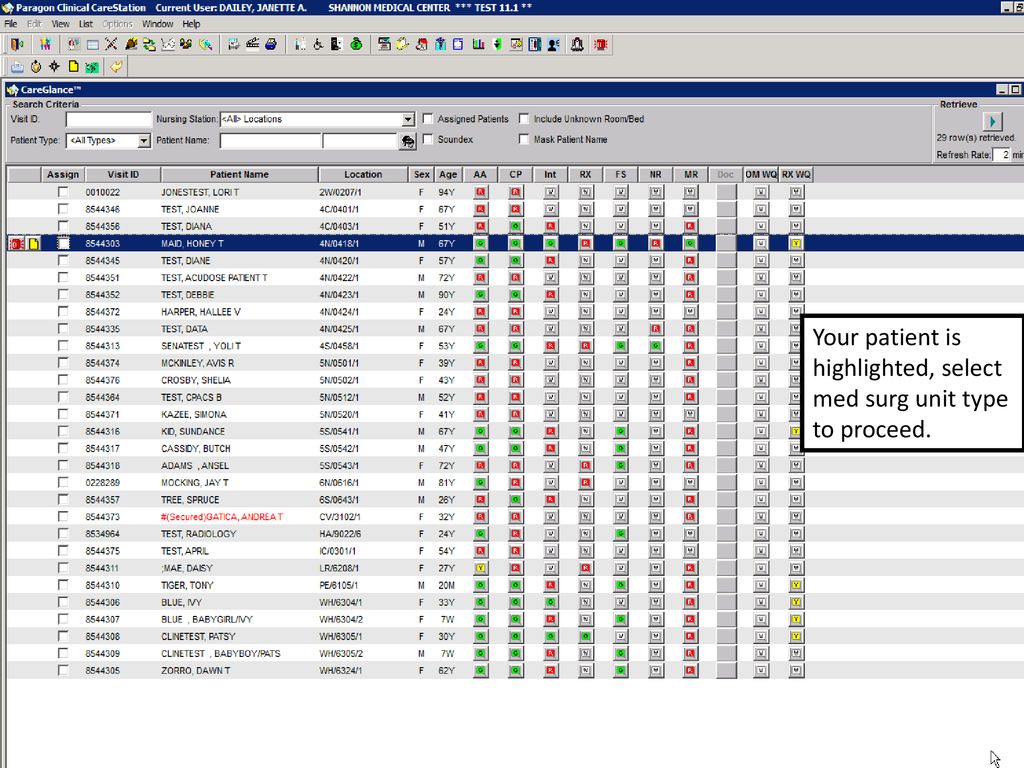Check Assign box for HARPER, HALLEE V
Viewport: 1024px width, 768px height.
(x=63, y=312)
